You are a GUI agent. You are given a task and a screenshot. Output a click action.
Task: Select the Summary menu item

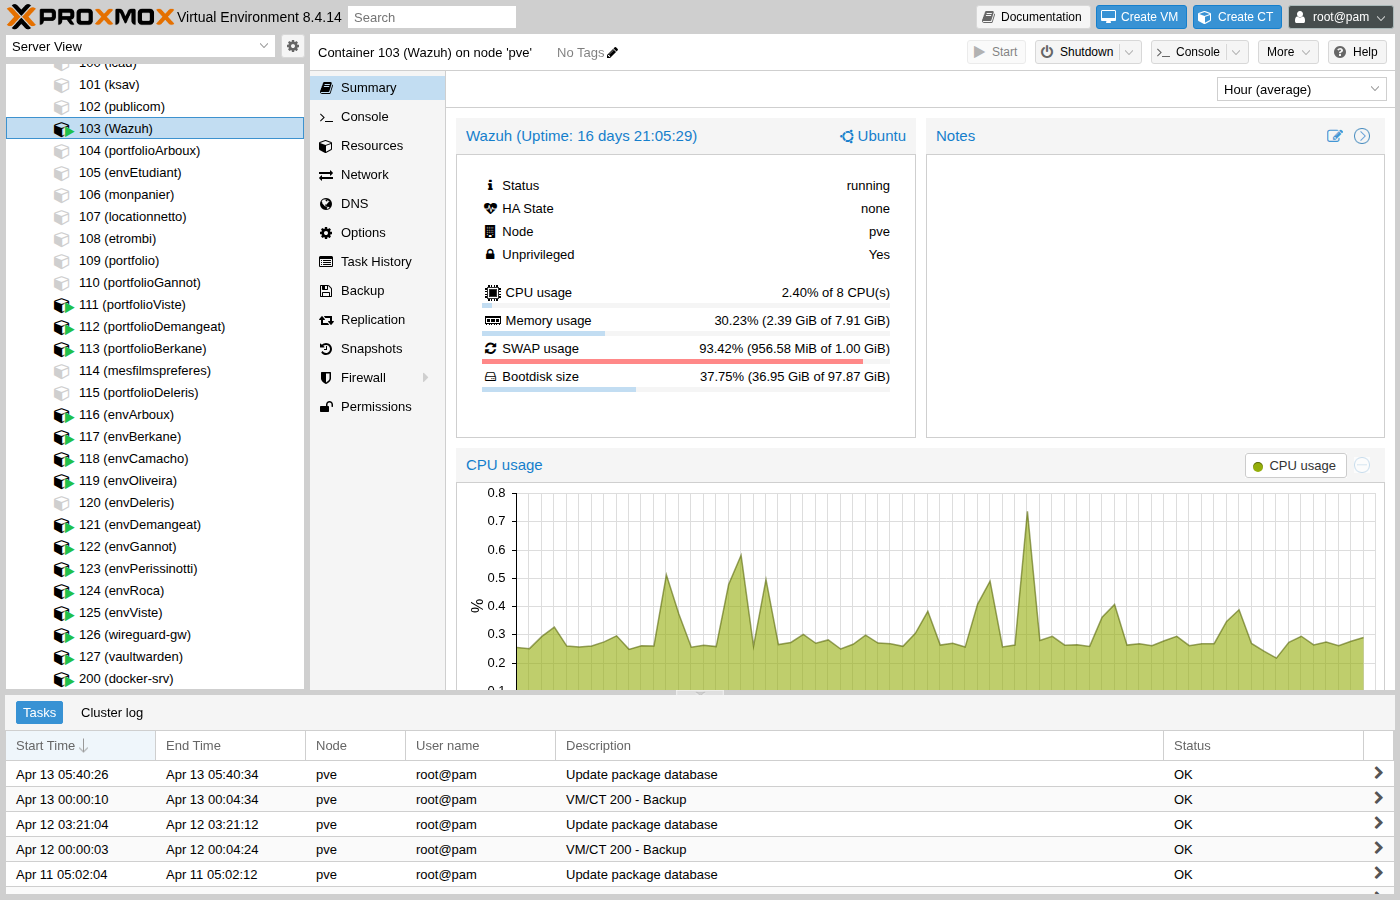coord(377,88)
